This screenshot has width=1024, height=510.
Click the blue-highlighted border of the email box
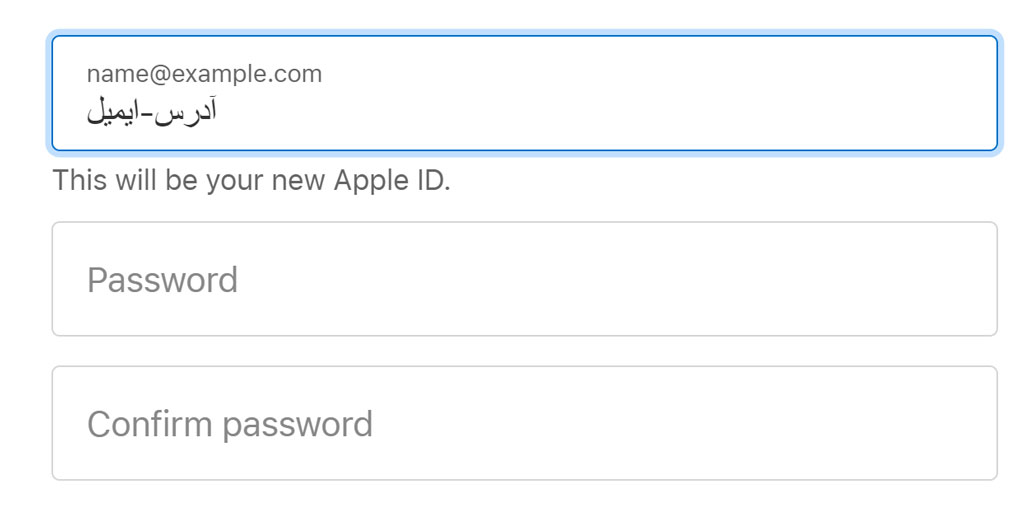click(524, 36)
